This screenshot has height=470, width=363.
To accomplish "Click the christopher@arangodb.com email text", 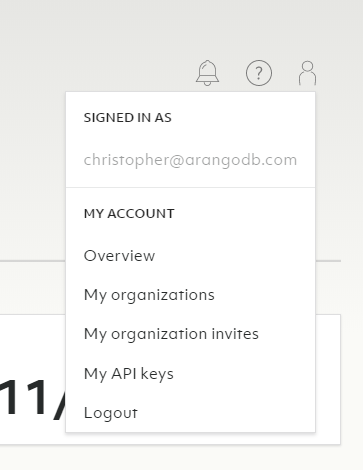I will pos(190,160).
